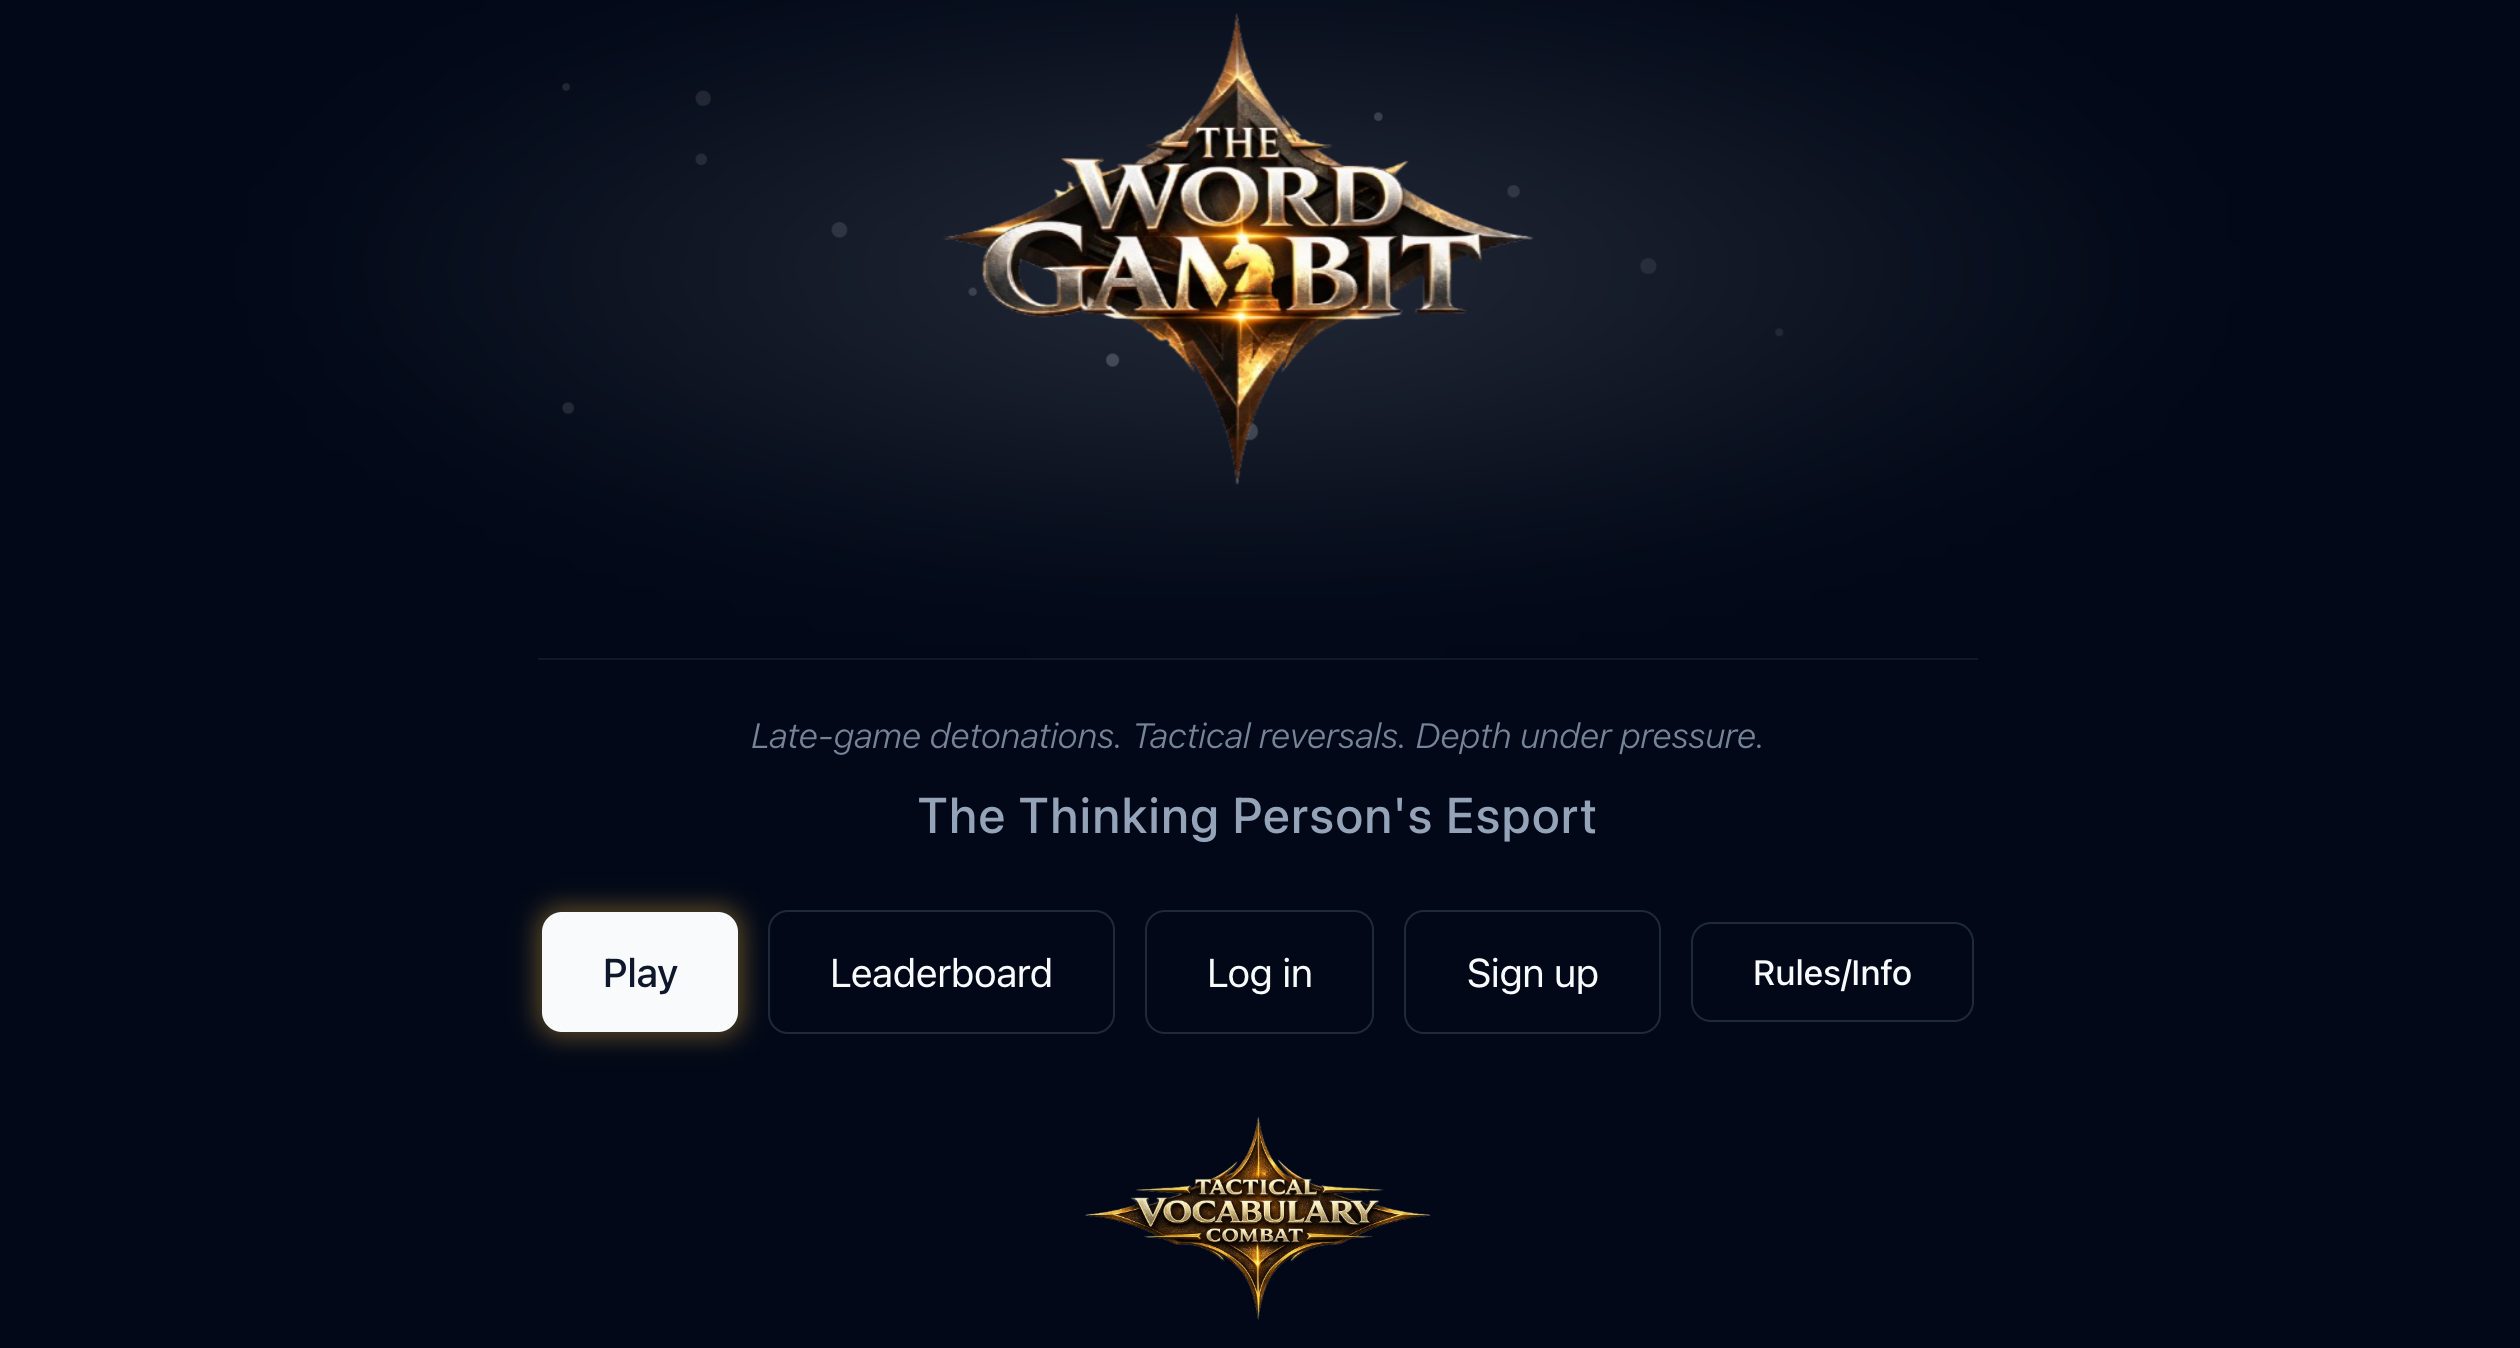Click the Tactical reversals phrase
The image size is (2520, 1348).
(1269, 736)
